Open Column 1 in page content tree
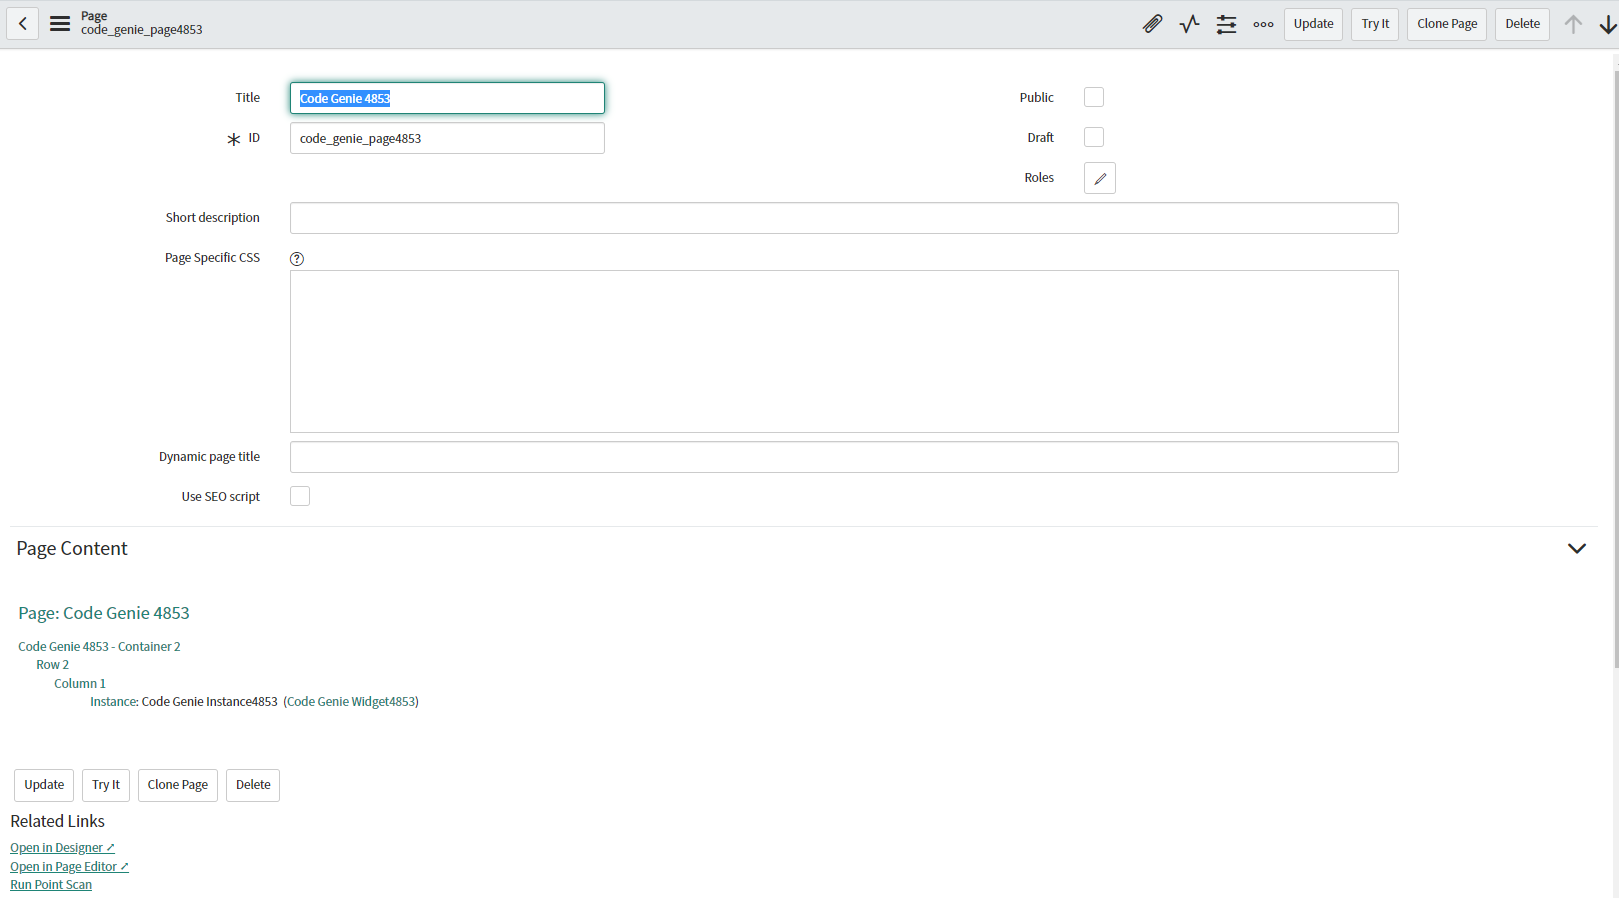The height and width of the screenshot is (898, 1619). [x=80, y=684]
